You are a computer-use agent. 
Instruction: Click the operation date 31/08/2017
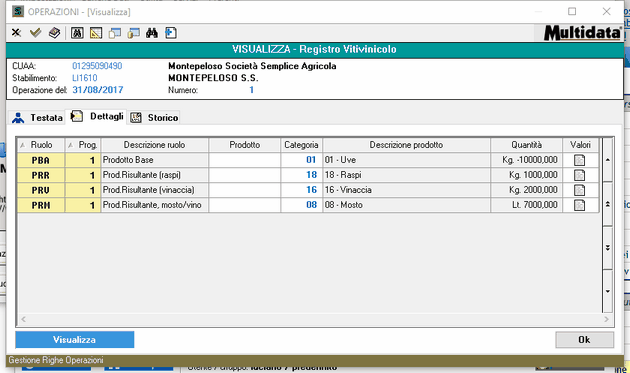98,90
